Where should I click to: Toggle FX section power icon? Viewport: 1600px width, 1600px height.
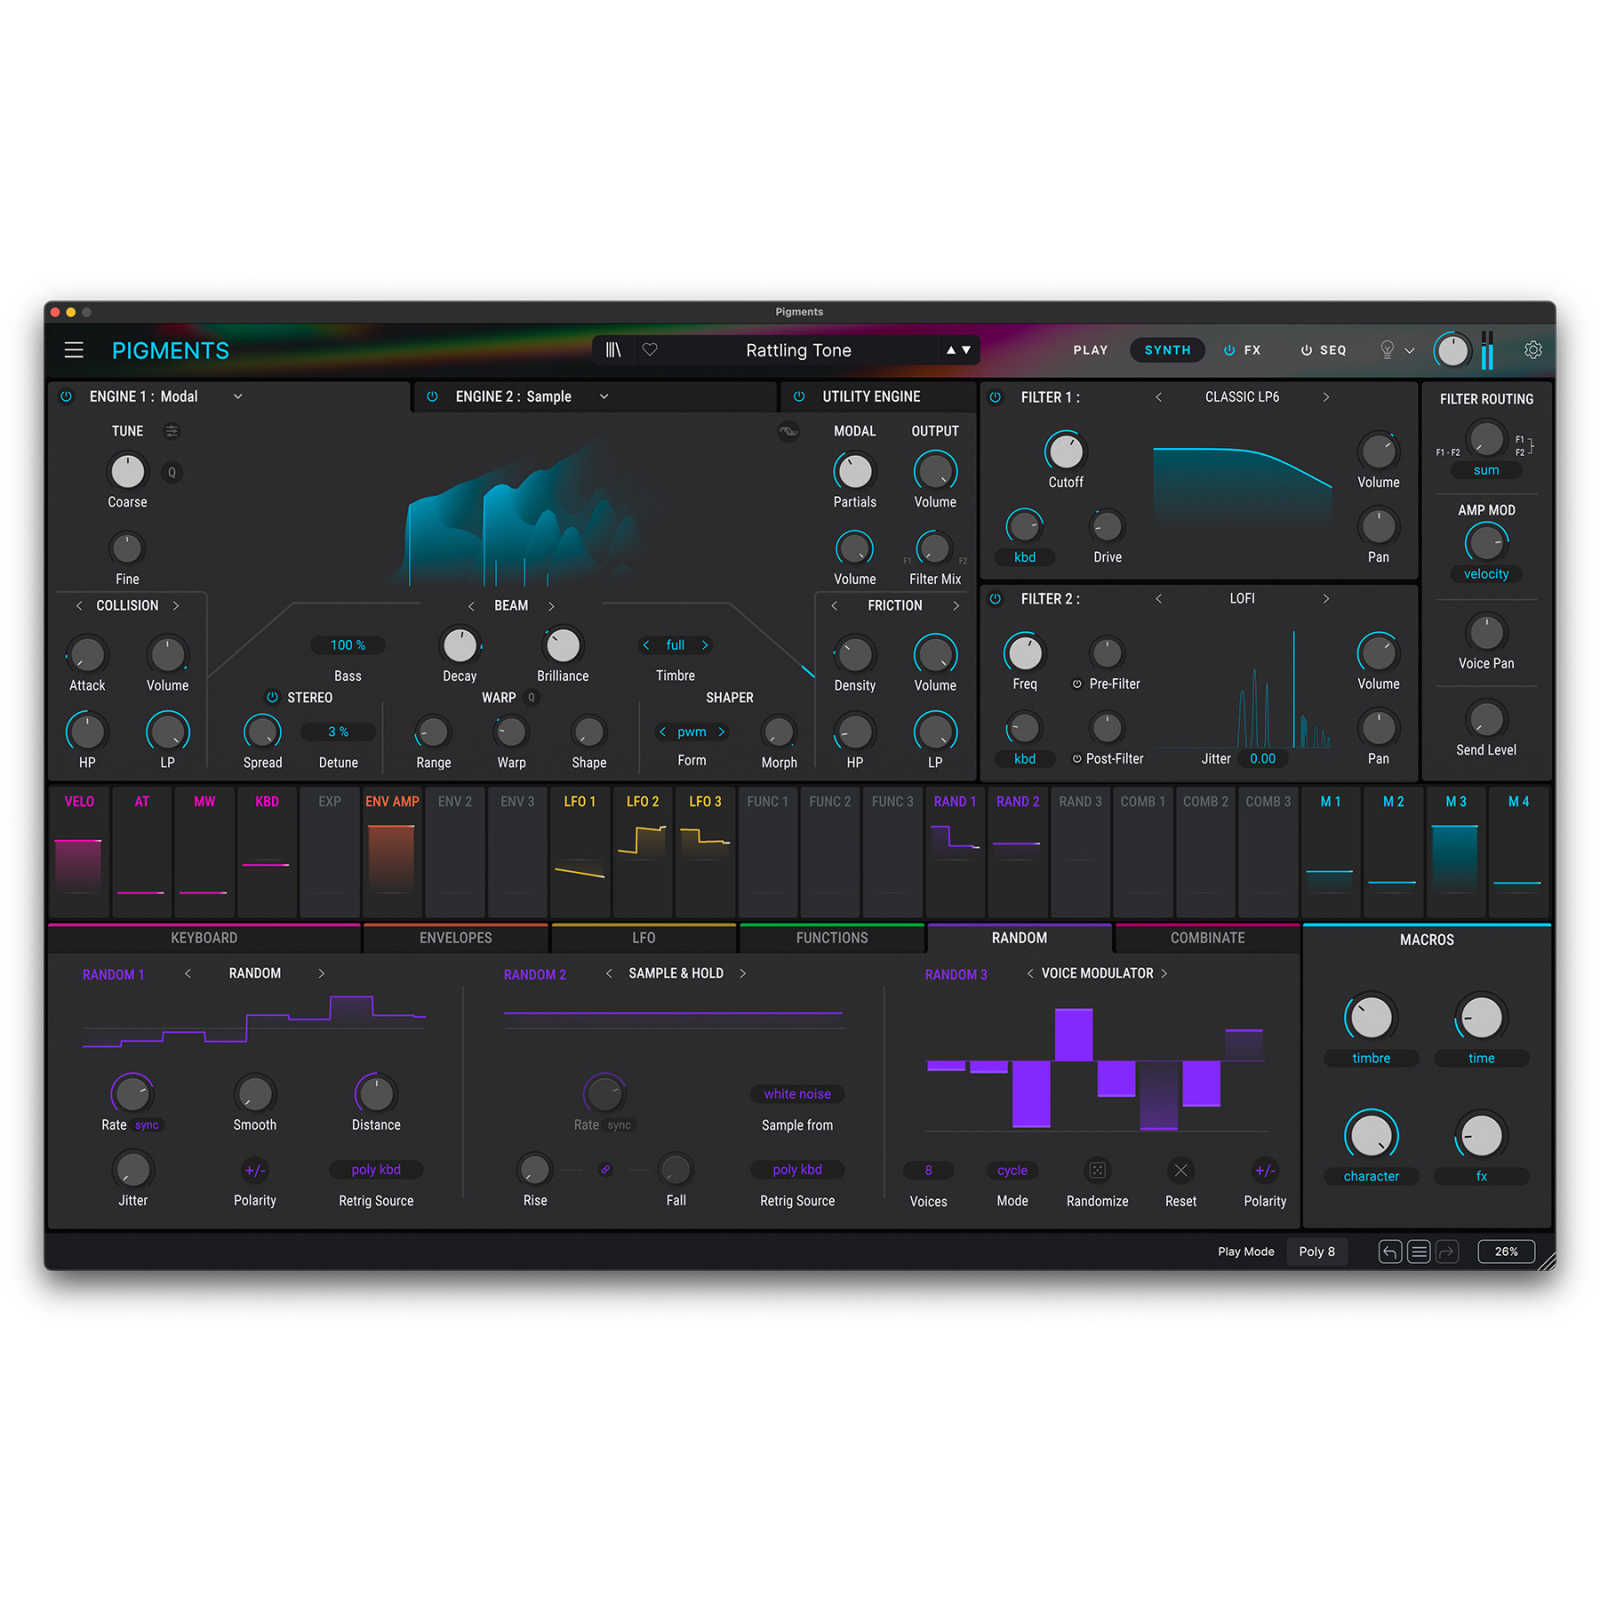(x=1229, y=350)
